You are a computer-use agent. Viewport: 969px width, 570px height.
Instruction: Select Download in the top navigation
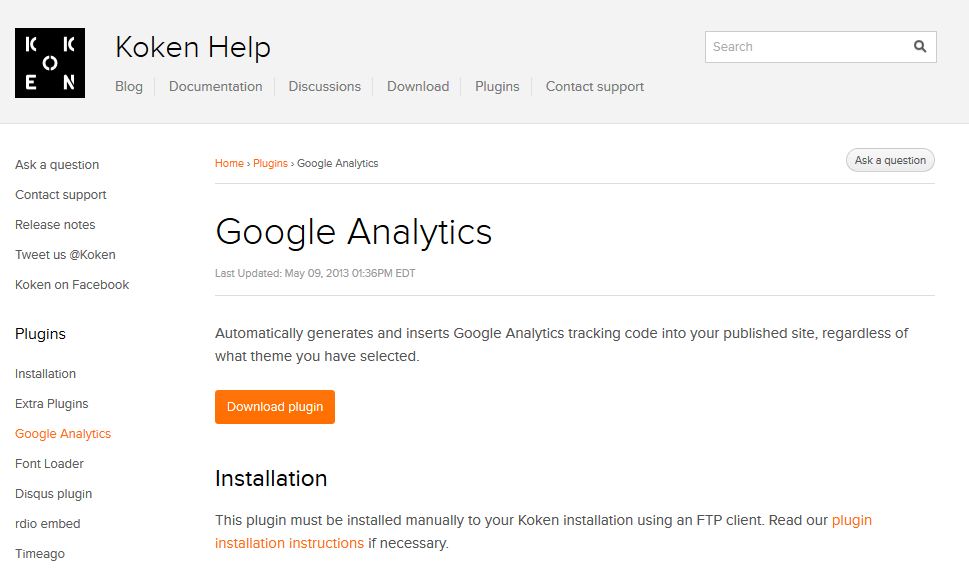click(x=418, y=87)
